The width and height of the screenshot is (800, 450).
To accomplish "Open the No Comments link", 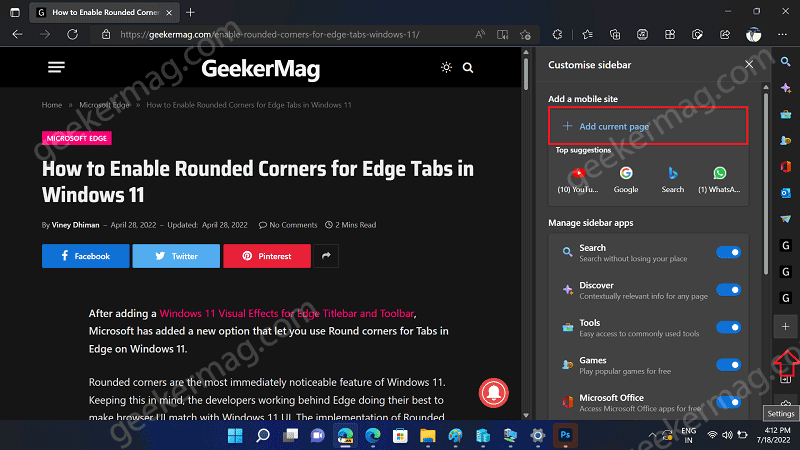I will click(288, 224).
